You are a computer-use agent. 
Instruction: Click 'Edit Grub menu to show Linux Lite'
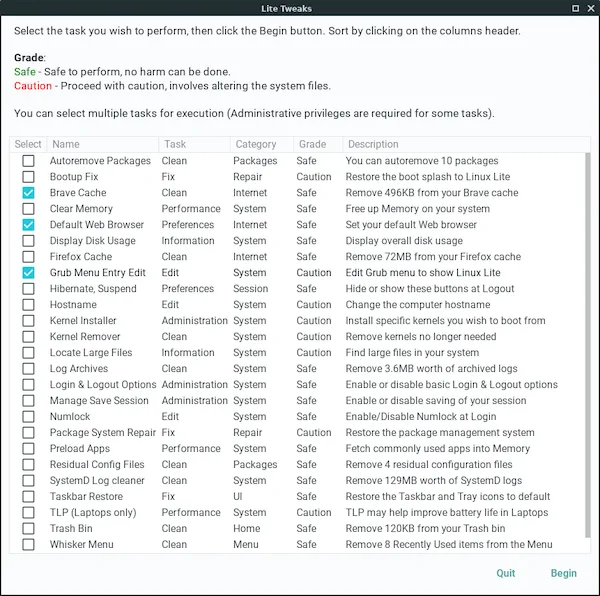(423, 273)
